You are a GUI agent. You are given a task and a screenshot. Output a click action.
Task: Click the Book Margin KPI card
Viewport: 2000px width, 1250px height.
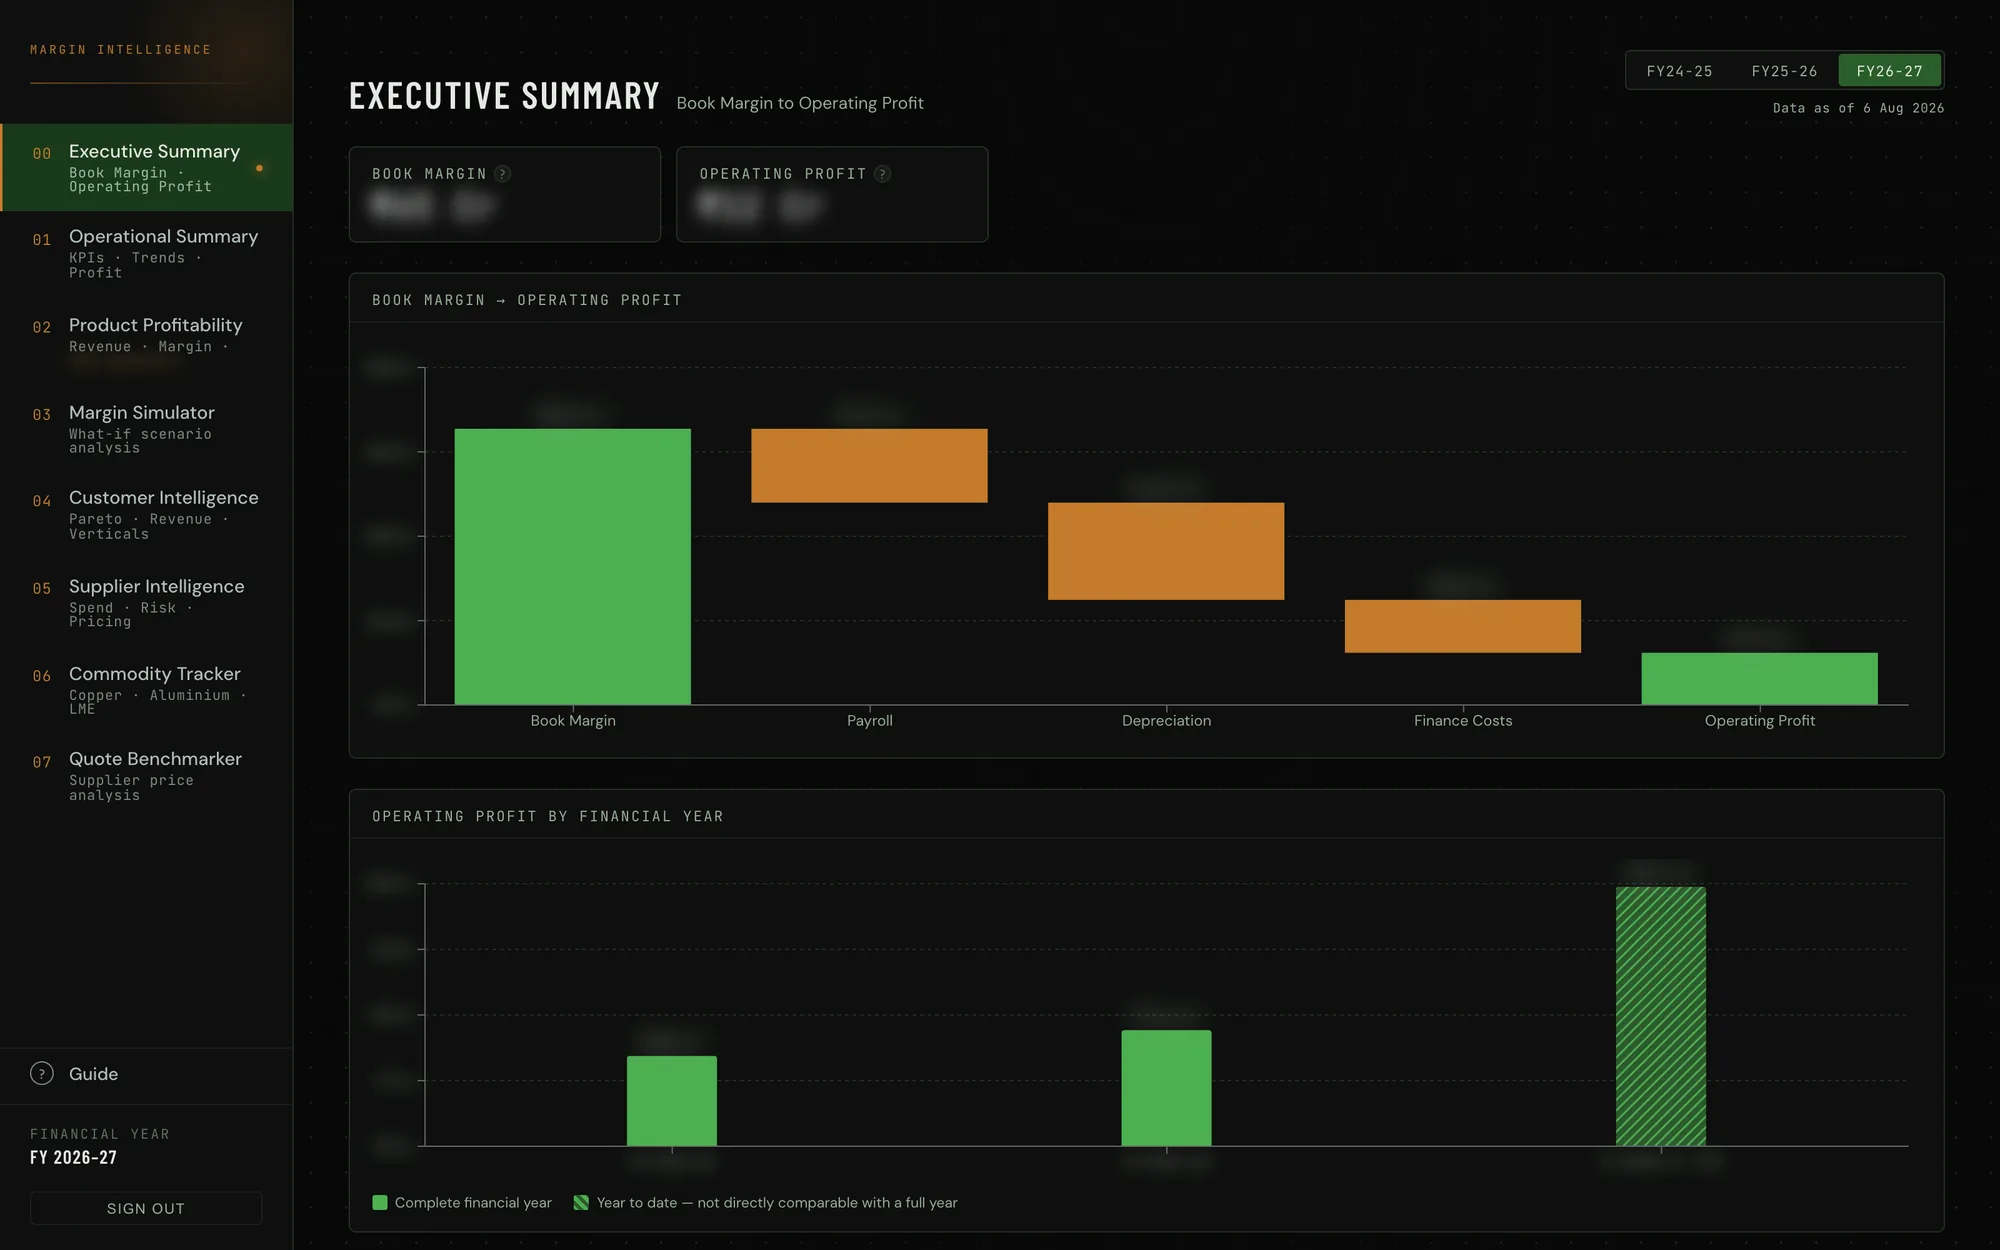point(505,194)
